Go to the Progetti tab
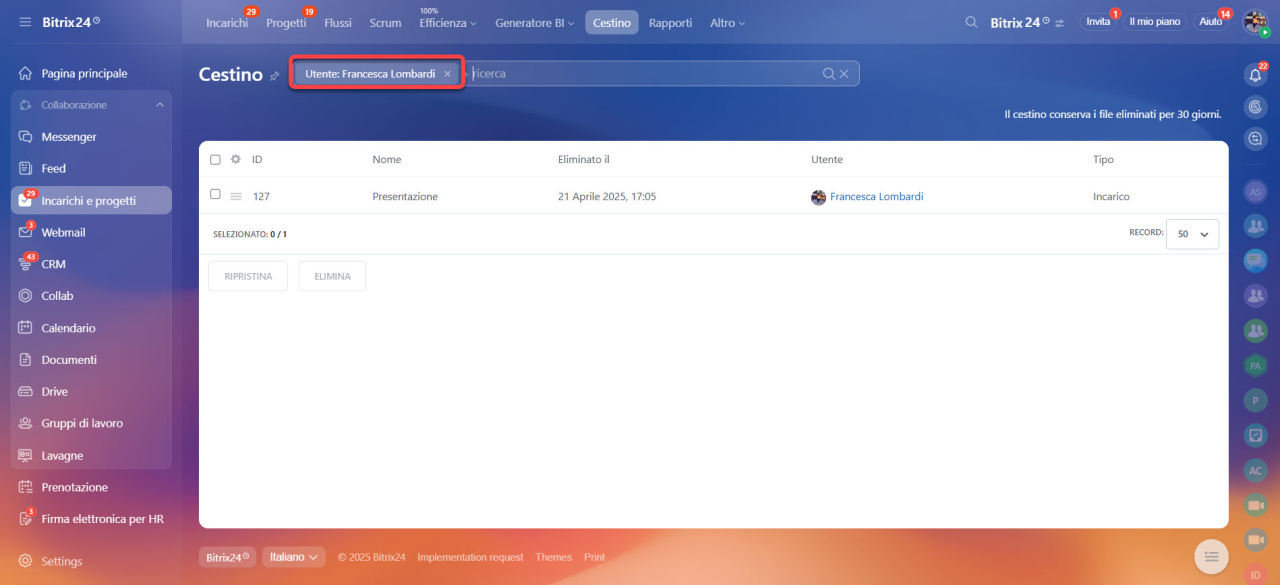Image resolution: width=1280 pixels, height=585 pixels. click(286, 23)
